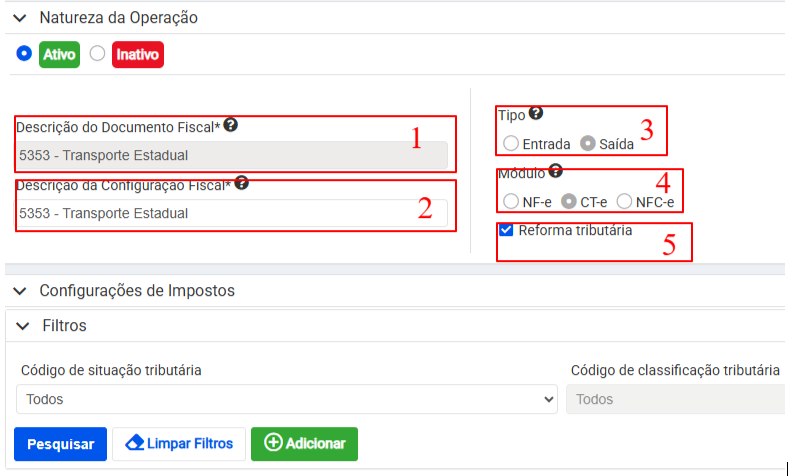This screenshot has width=788, height=476.
Task: Click the eraser icon on Limpar Filtros
Action: click(135, 442)
